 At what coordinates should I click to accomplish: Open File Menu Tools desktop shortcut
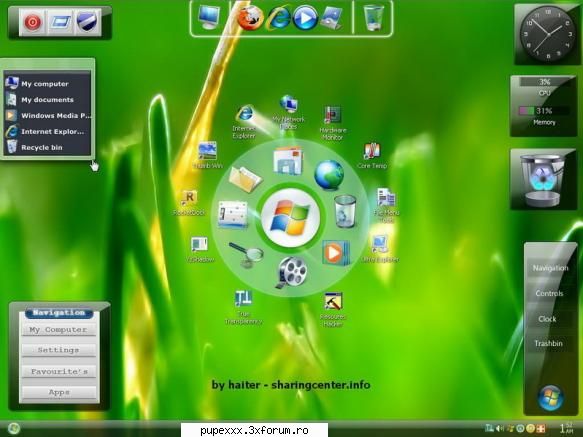pos(386,206)
